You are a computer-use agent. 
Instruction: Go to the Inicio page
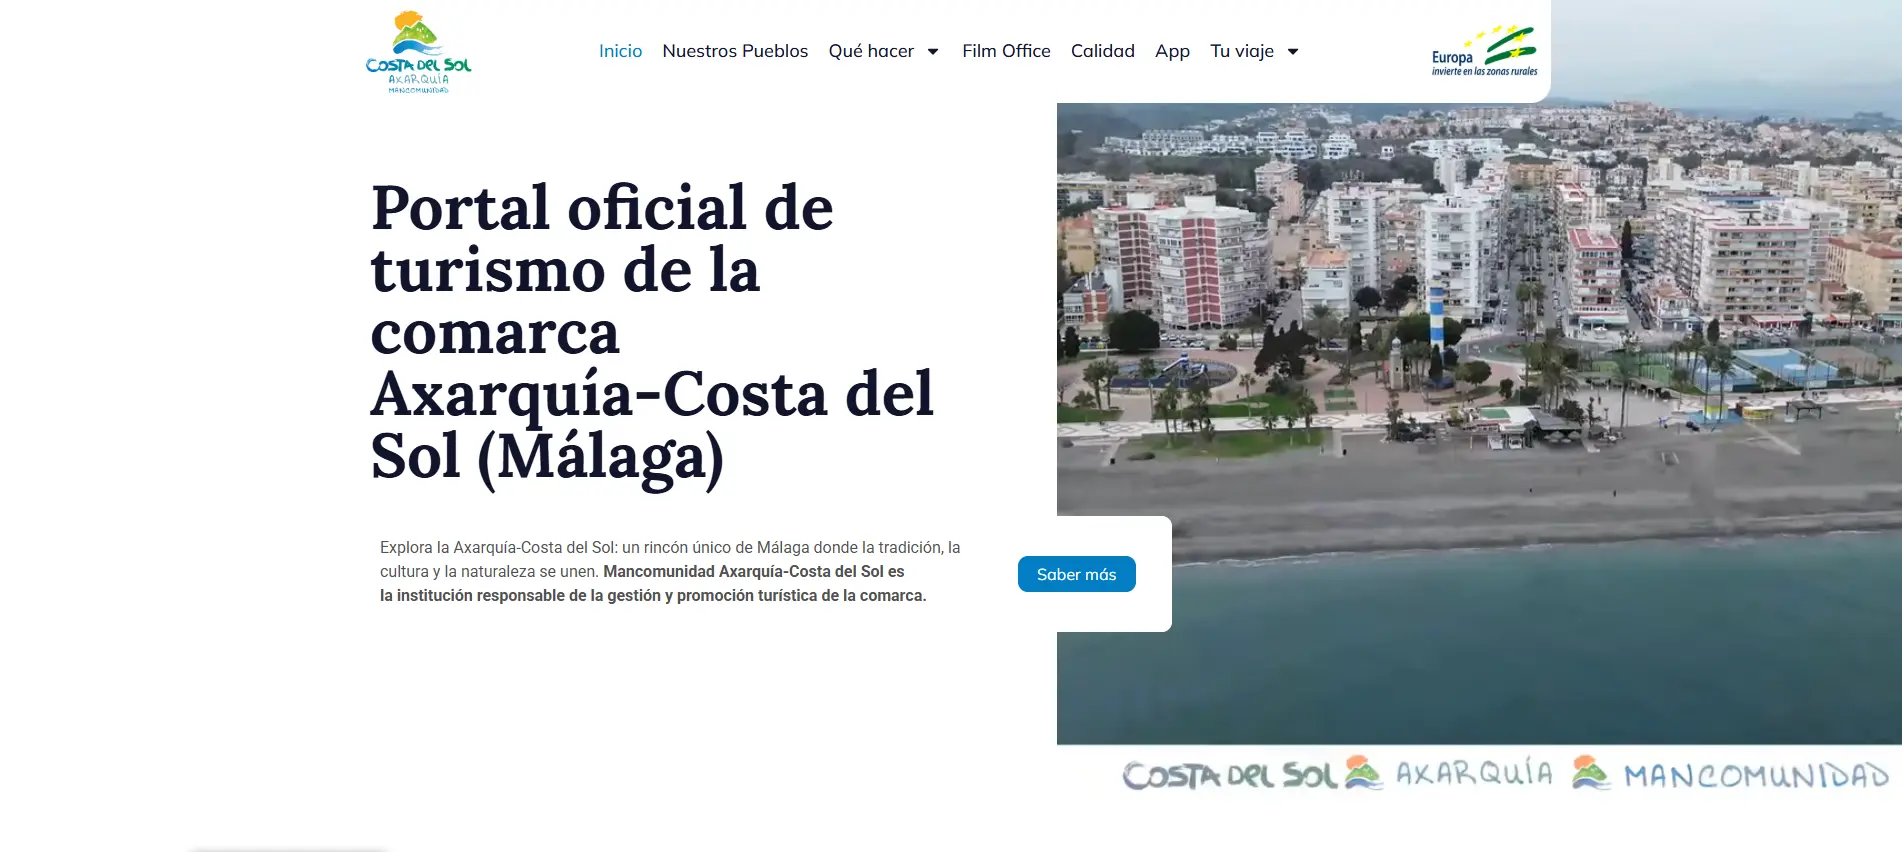tap(620, 51)
